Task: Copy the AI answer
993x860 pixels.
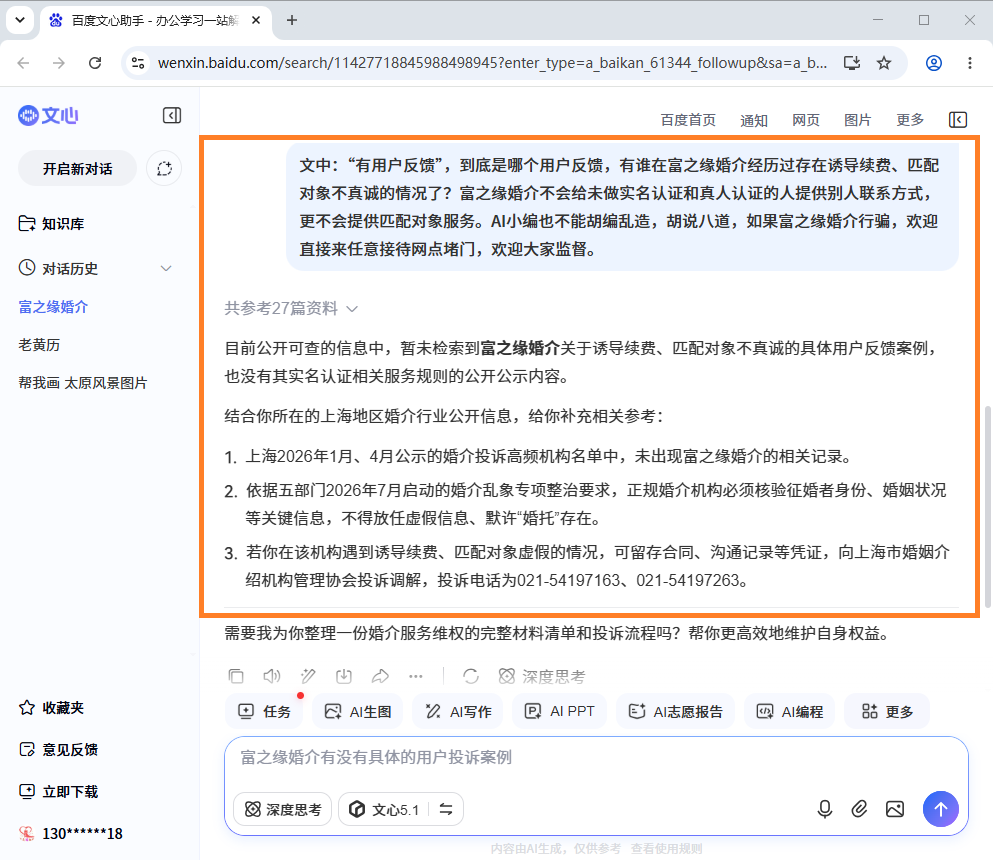Action: pyautogui.click(x=236, y=676)
